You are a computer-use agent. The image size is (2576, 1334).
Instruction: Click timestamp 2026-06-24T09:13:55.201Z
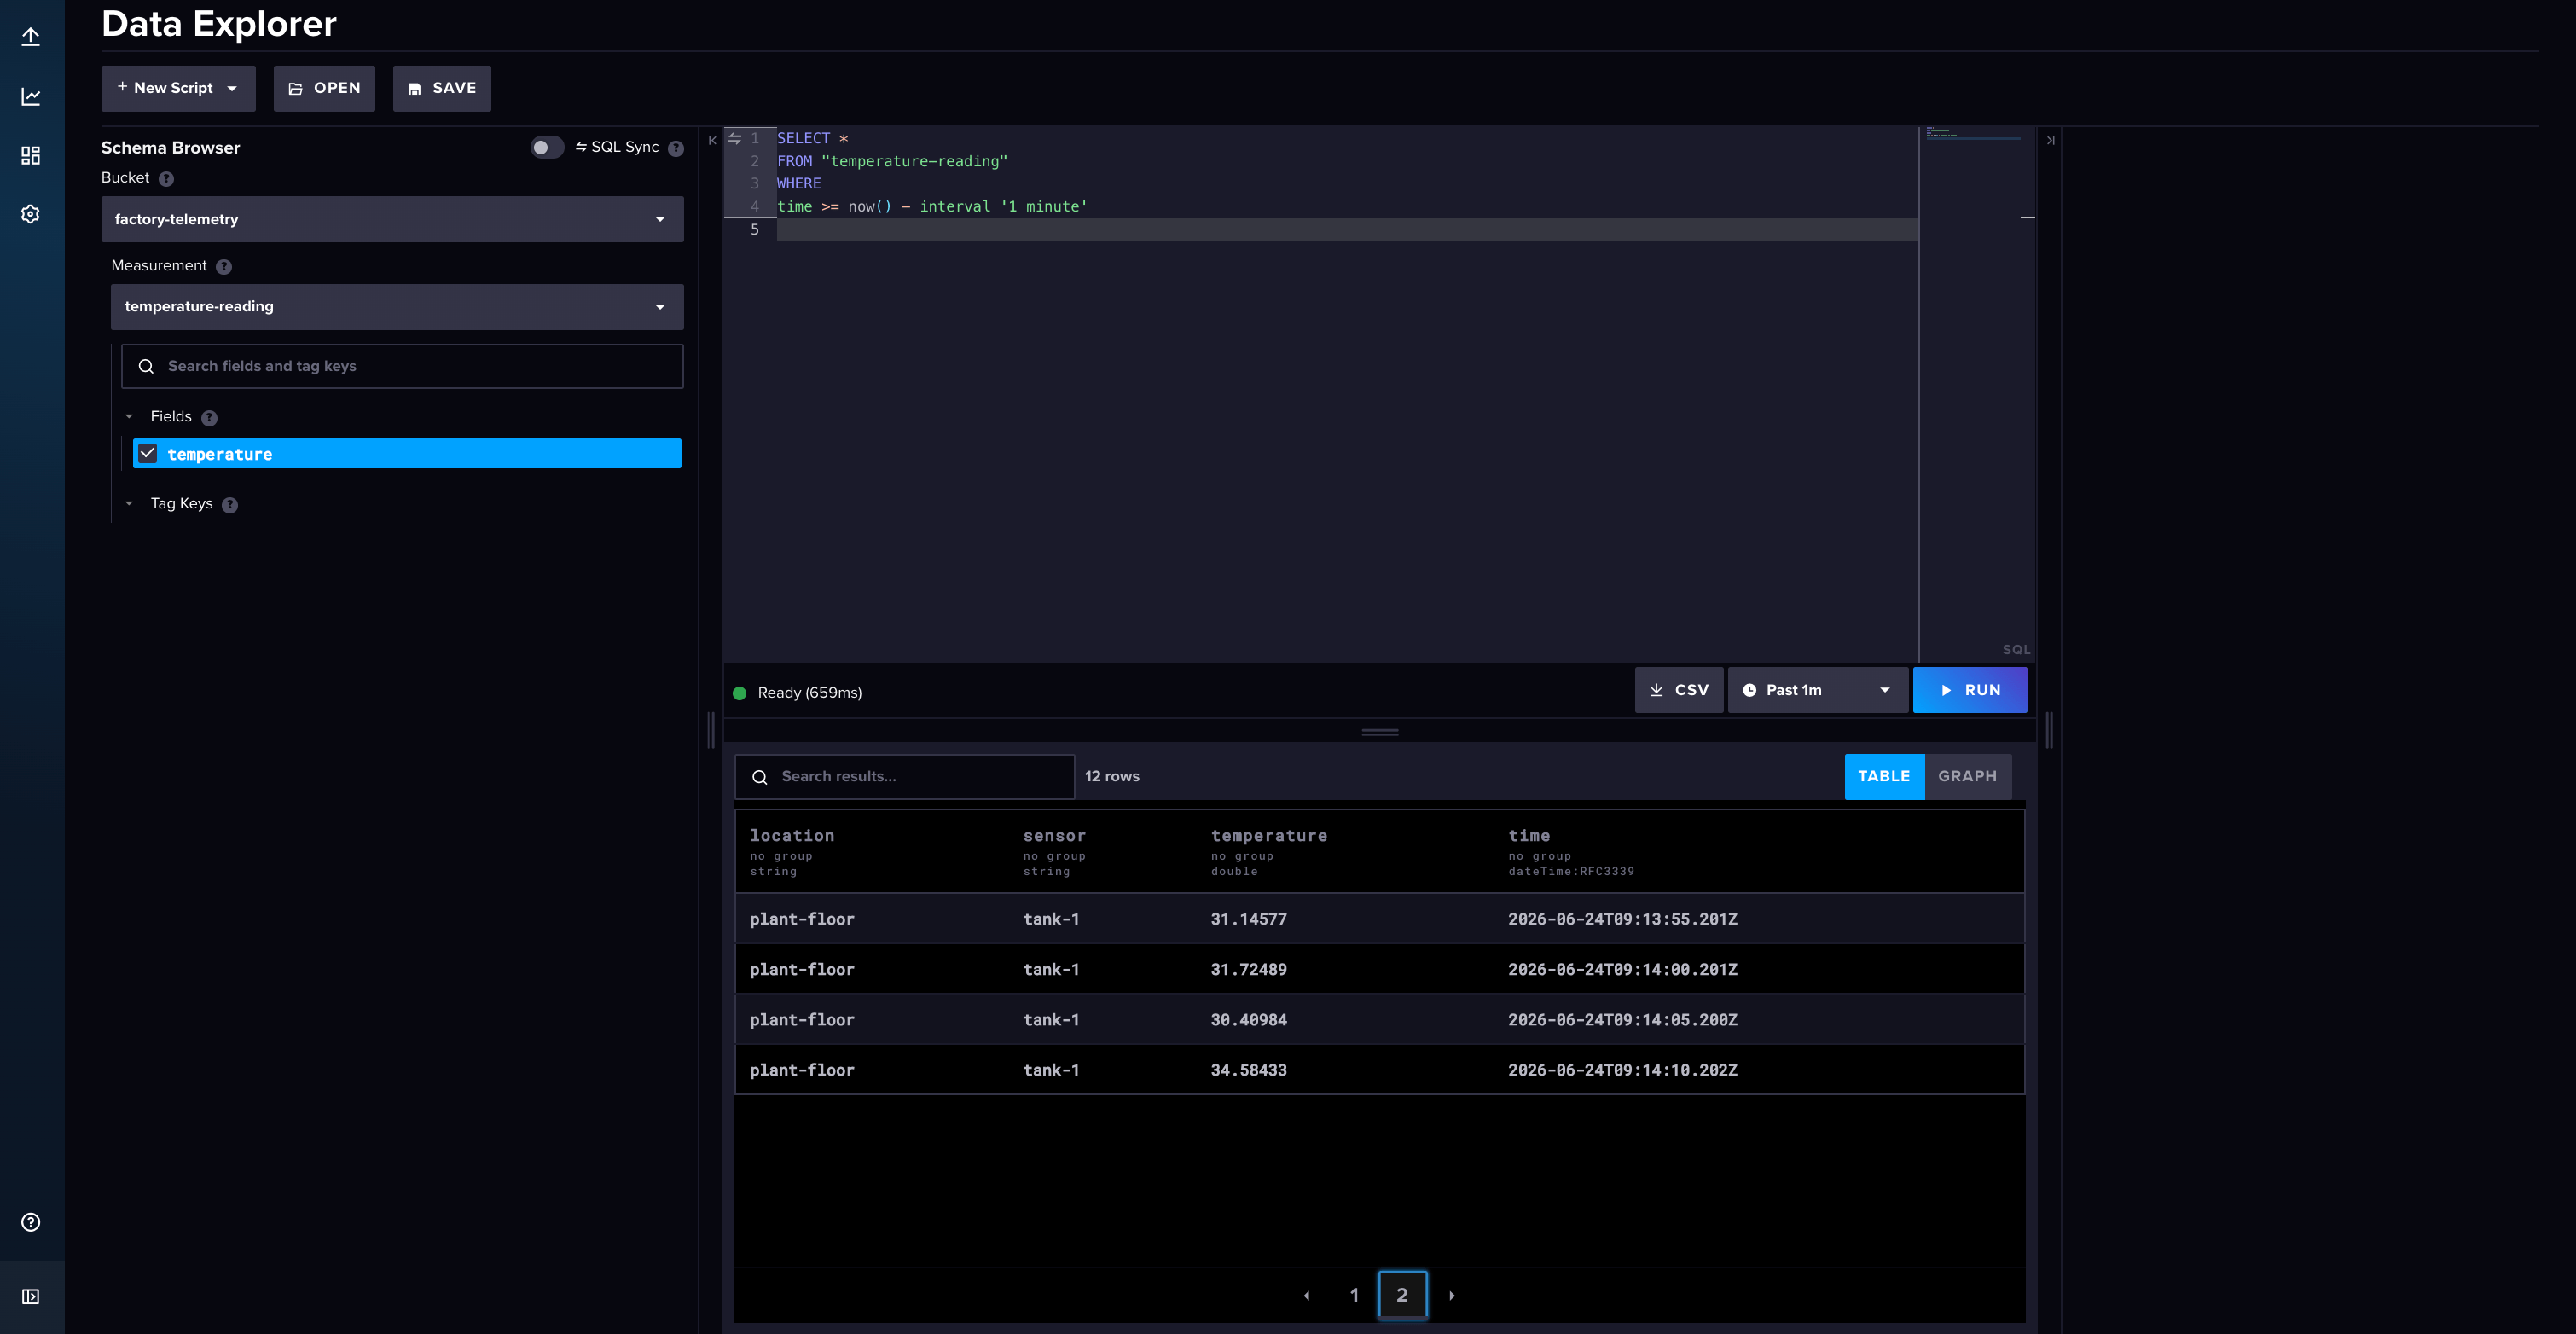click(1622, 919)
